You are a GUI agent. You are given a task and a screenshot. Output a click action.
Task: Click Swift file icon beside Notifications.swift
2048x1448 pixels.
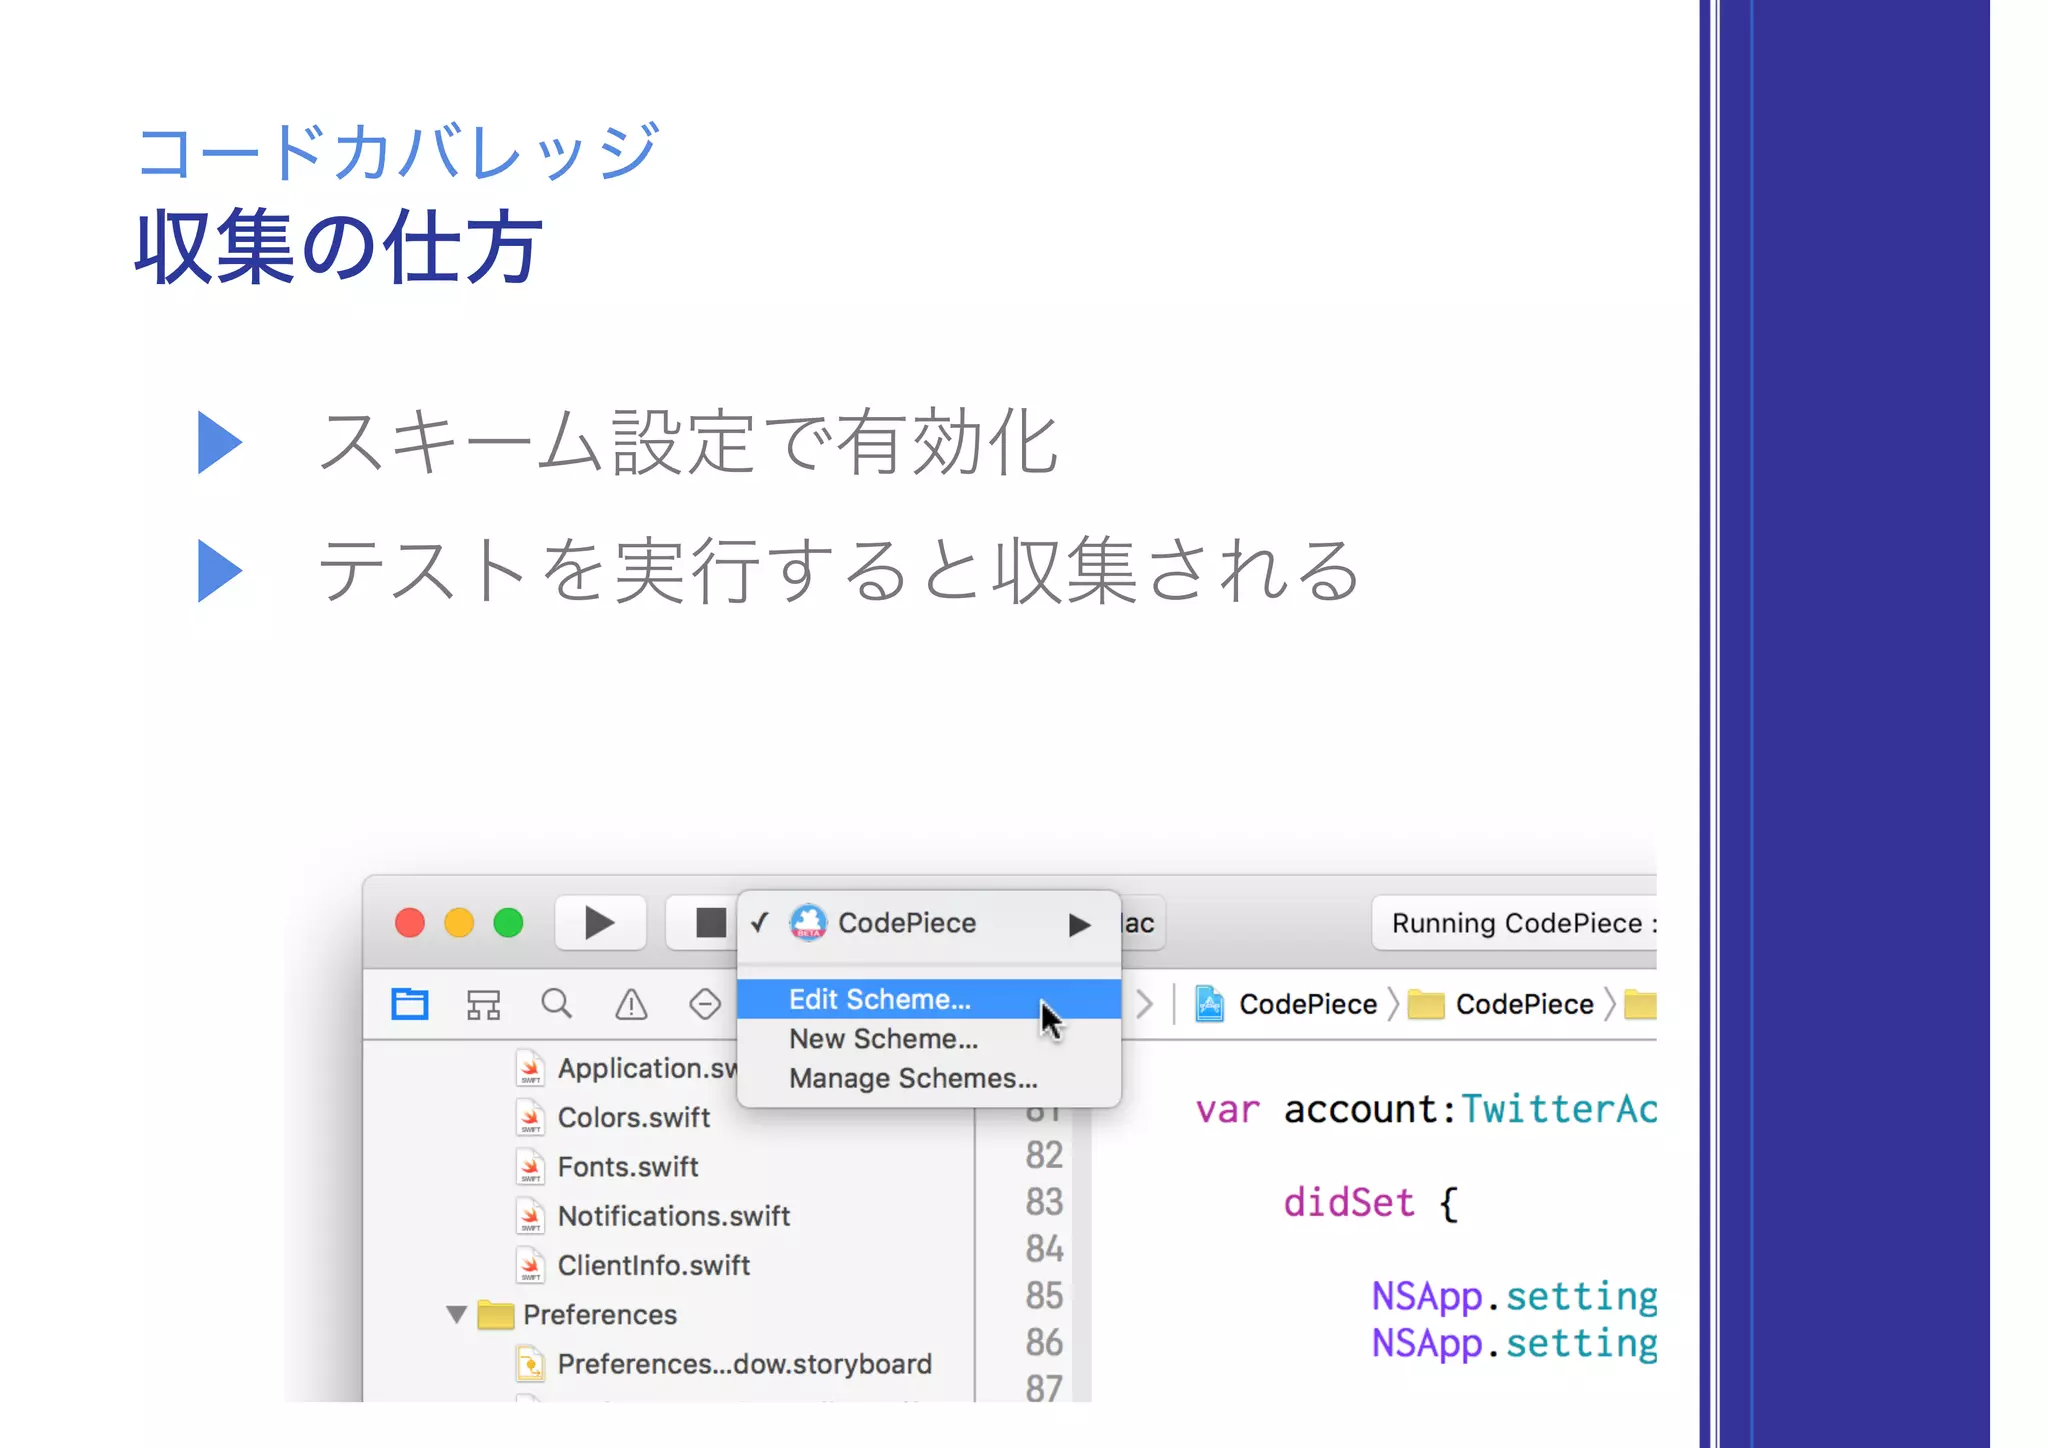[x=531, y=1216]
